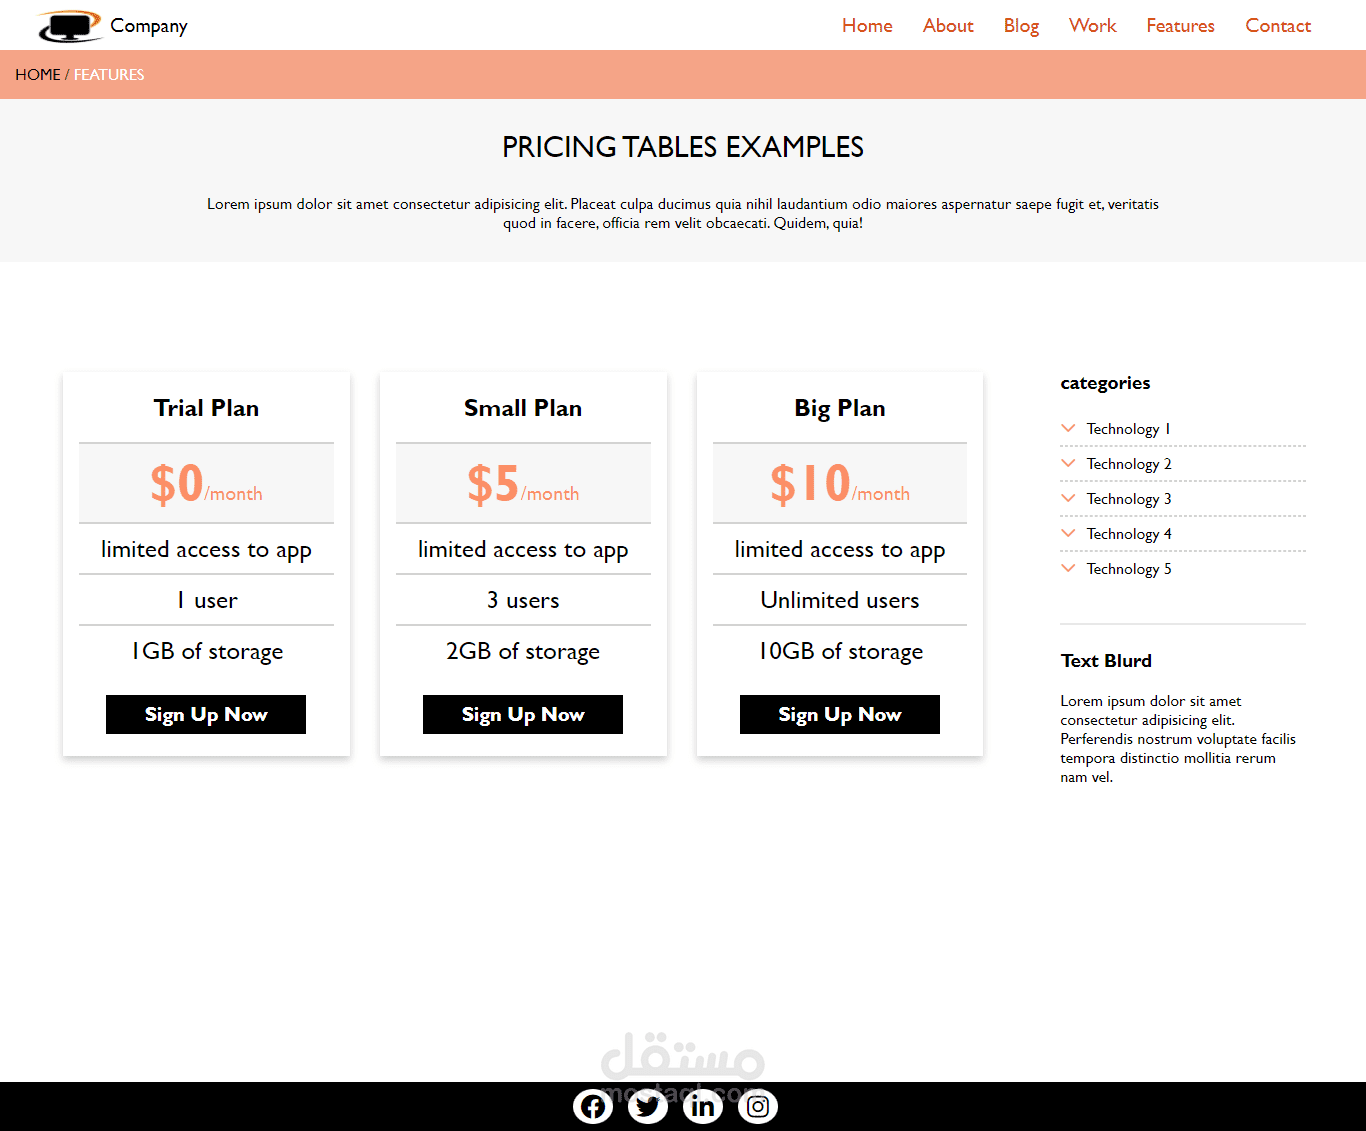The image size is (1366, 1131).
Task: Click Sign Up Now under Big Plan
Action: 840,714
